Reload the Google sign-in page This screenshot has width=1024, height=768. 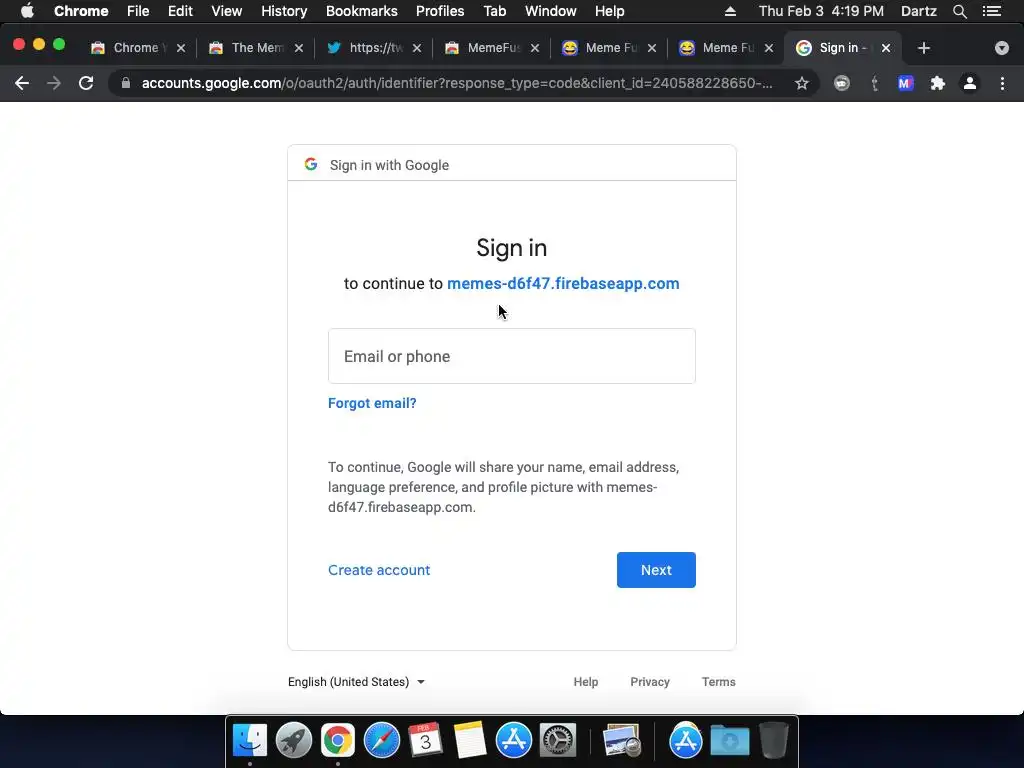click(86, 83)
